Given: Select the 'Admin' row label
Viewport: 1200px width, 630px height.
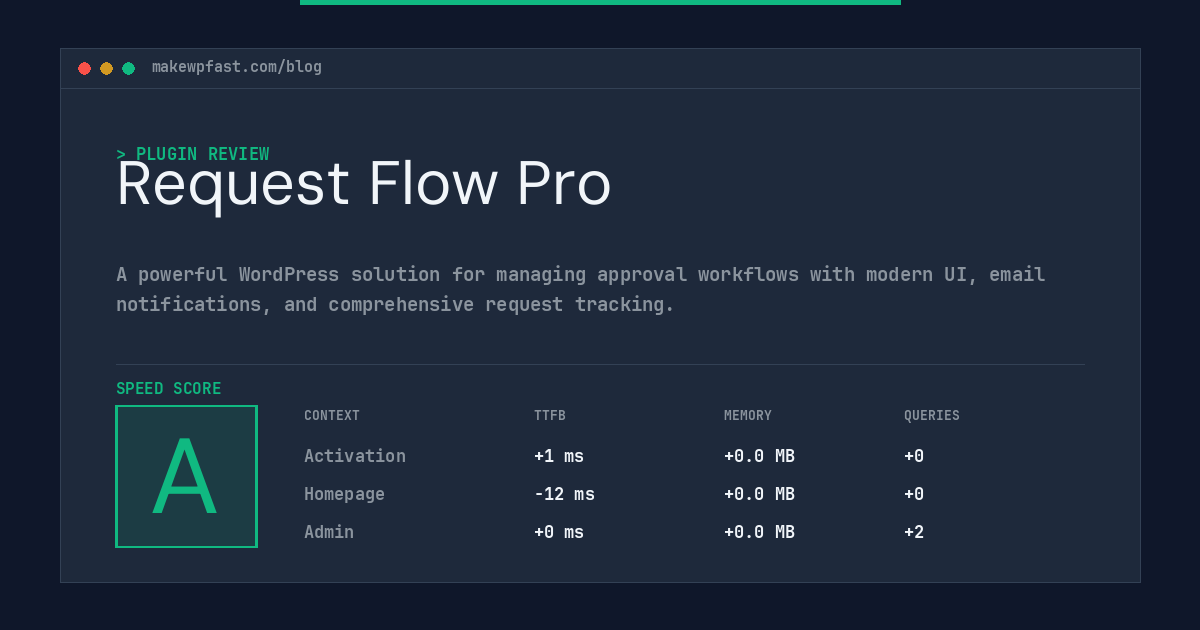Looking at the screenshot, I should [329, 532].
